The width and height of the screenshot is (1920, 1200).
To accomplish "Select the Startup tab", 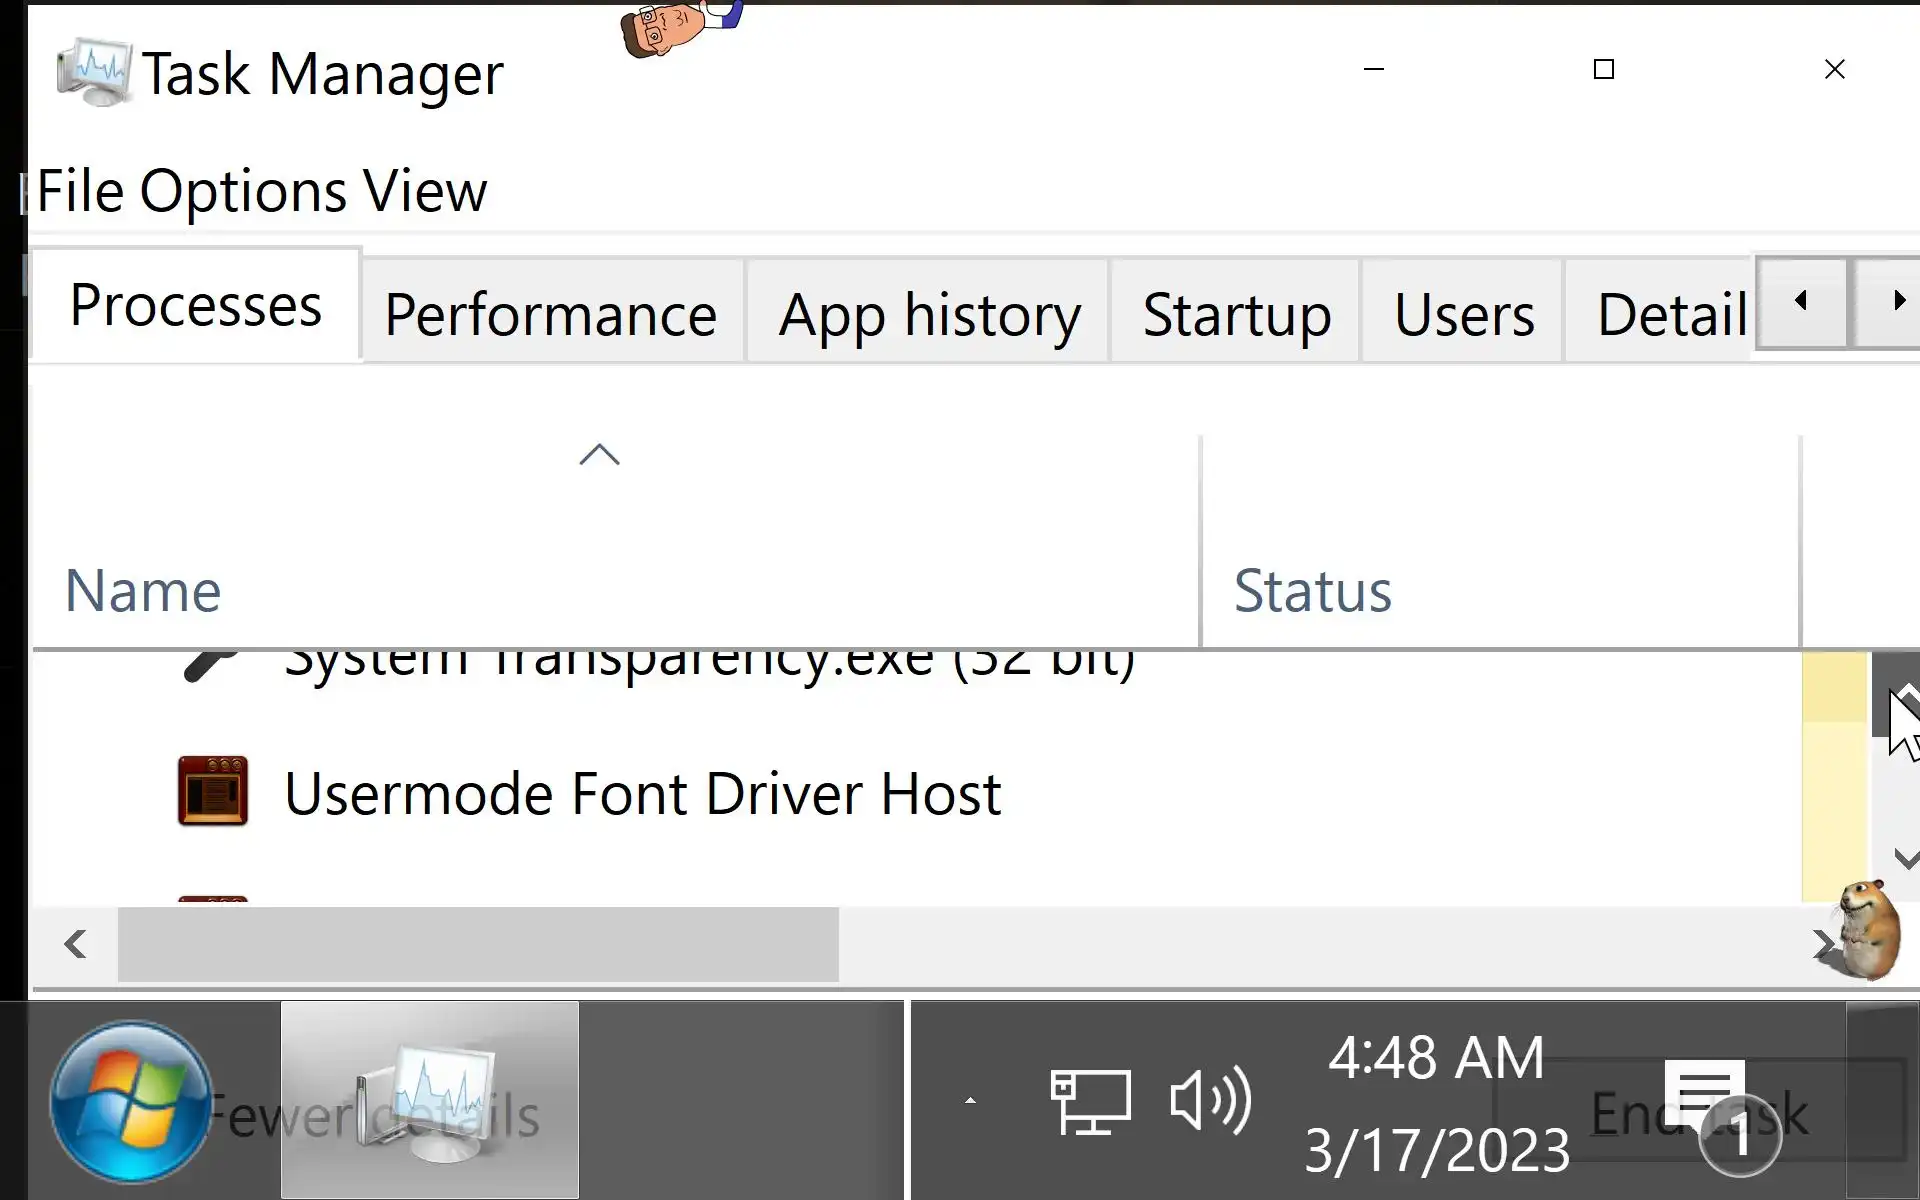I will coord(1236,315).
